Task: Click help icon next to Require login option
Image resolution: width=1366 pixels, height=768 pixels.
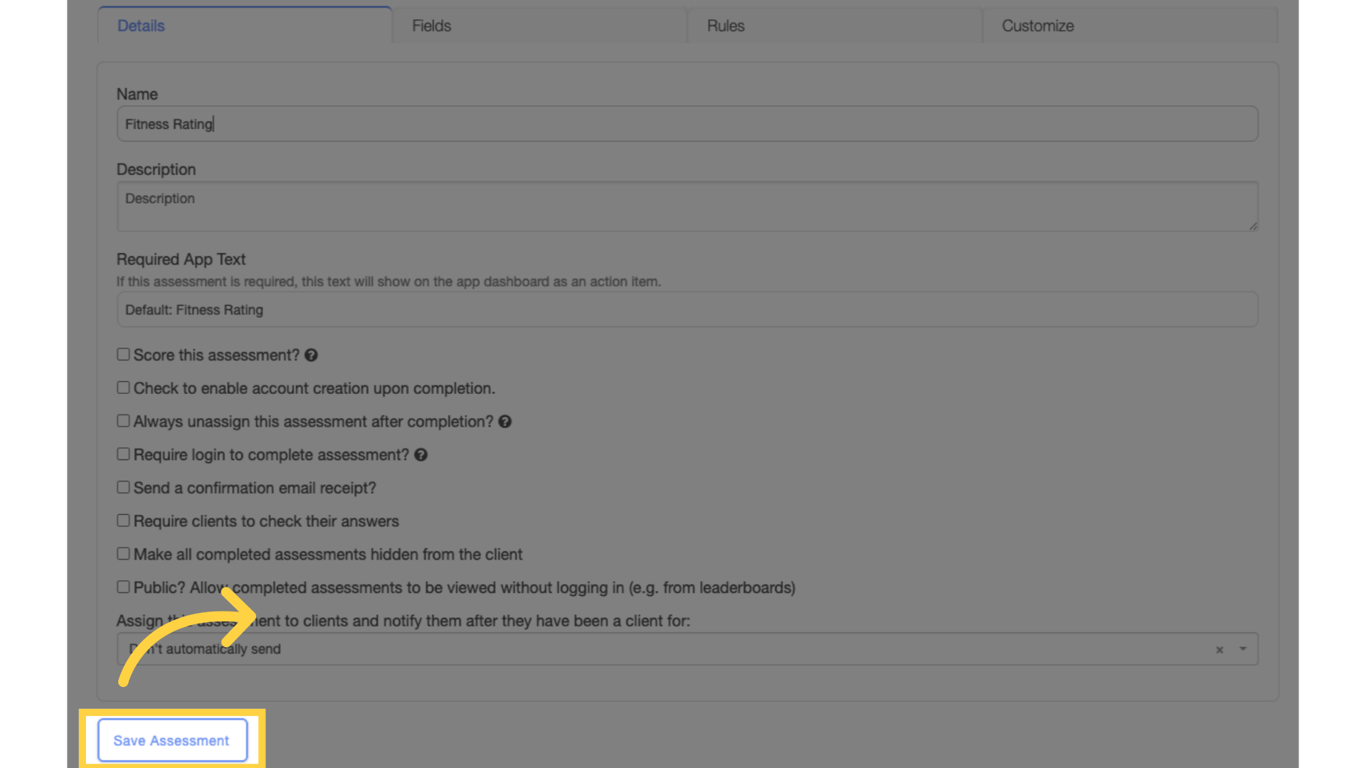Action: 421,455
